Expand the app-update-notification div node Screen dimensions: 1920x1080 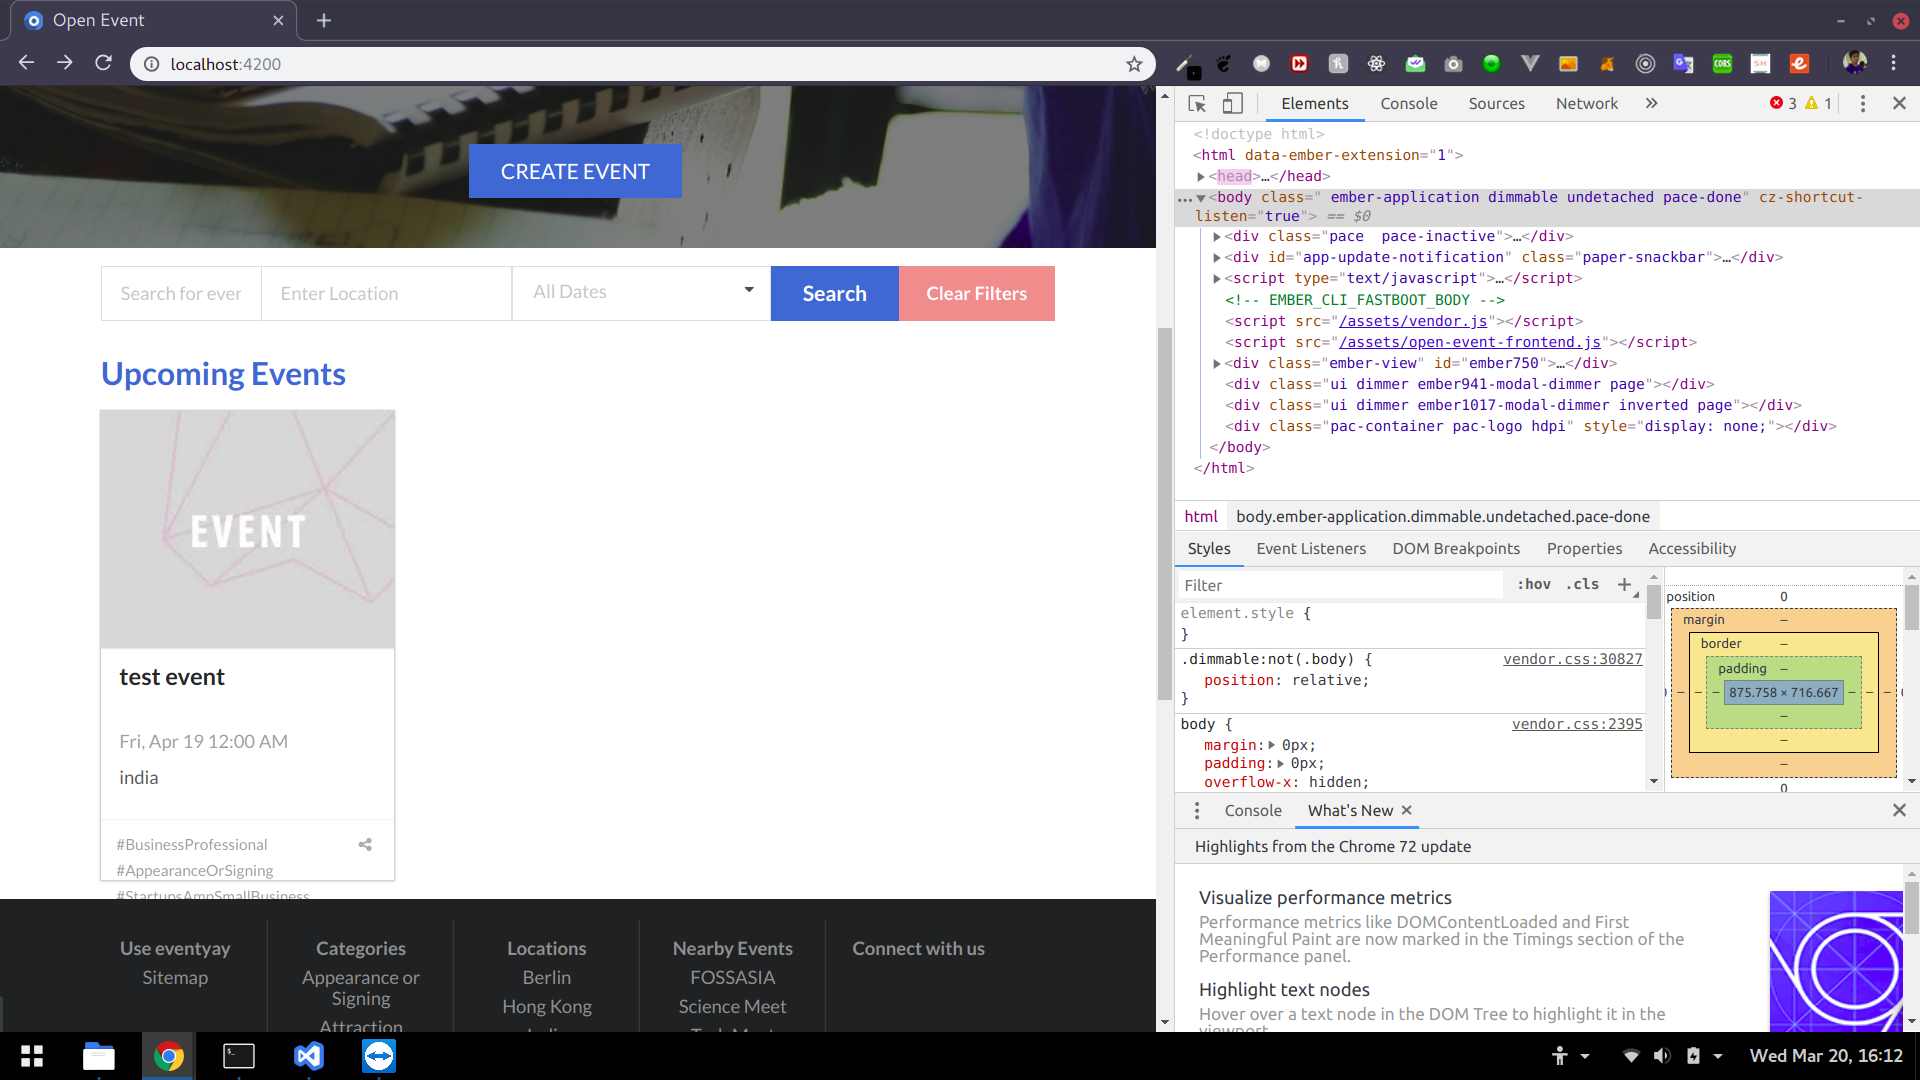(x=1217, y=258)
